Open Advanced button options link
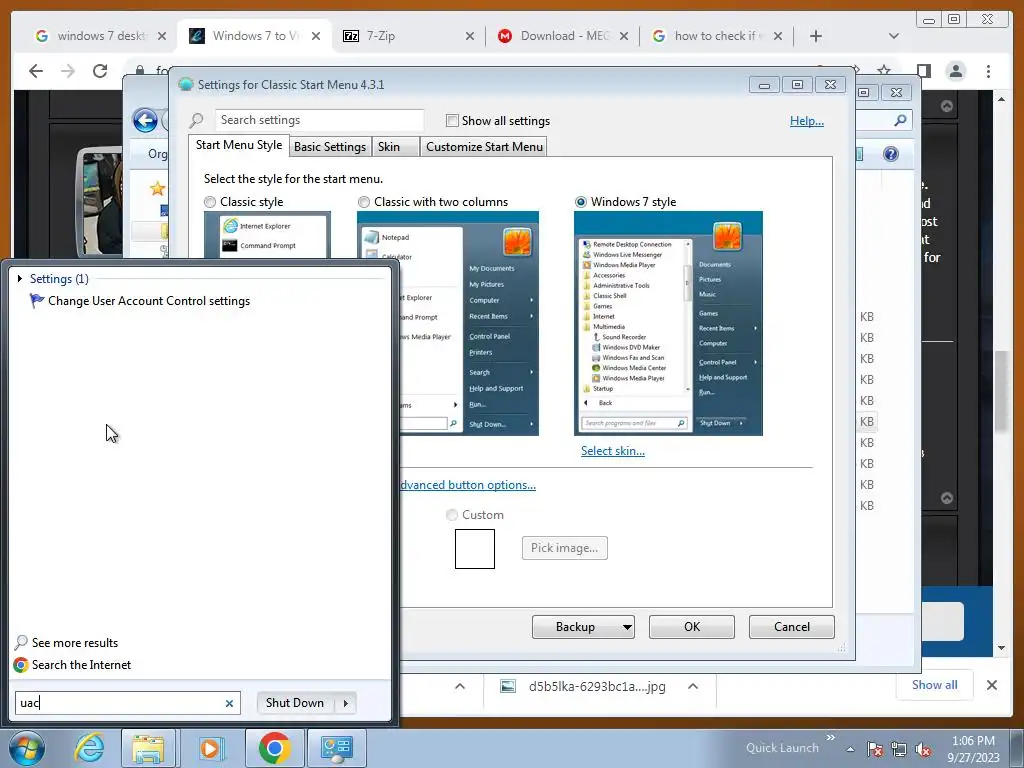1024x768 pixels. pyautogui.click(x=468, y=485)
